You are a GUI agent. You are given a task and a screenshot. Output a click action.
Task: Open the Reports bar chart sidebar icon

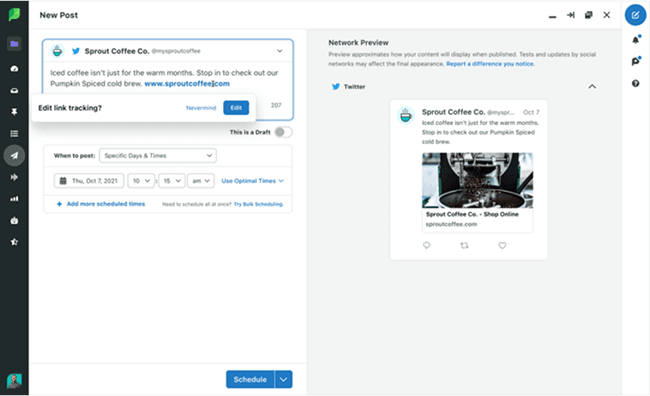point(15,199)
